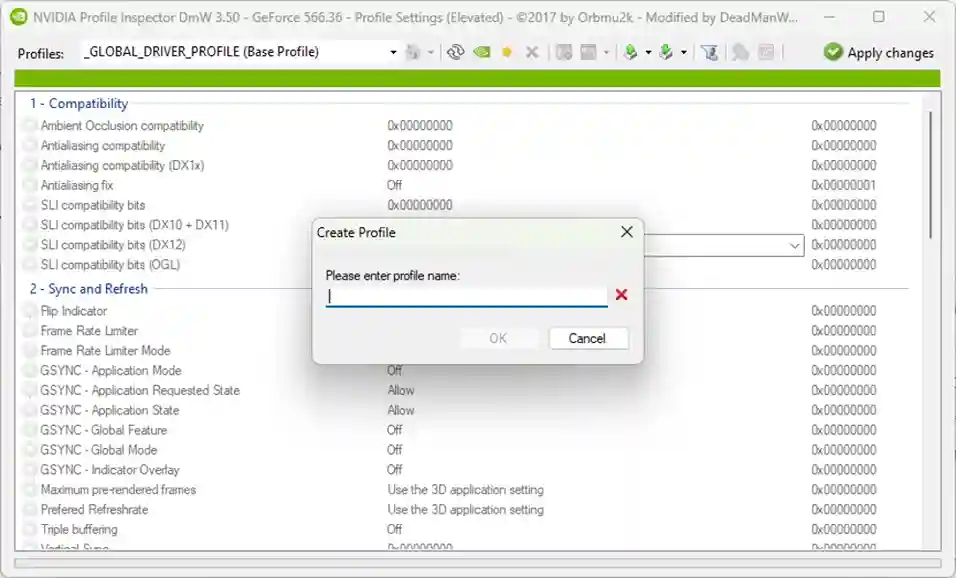
Task: Click Apply changes button
Action: (x=879, y=53)
